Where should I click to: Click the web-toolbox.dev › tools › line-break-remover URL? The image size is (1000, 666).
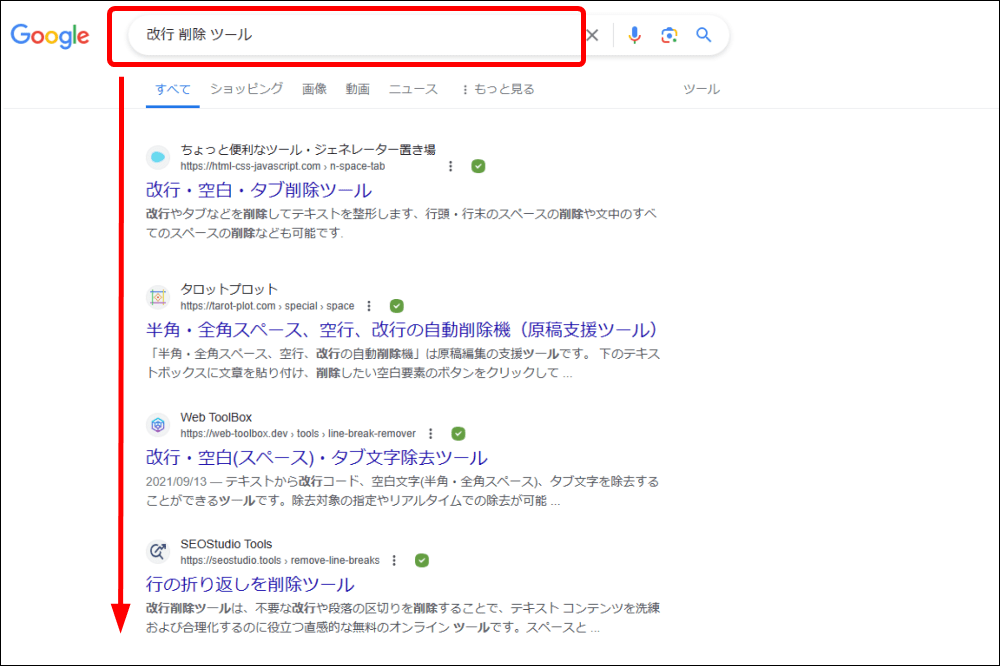coord(298,433)
